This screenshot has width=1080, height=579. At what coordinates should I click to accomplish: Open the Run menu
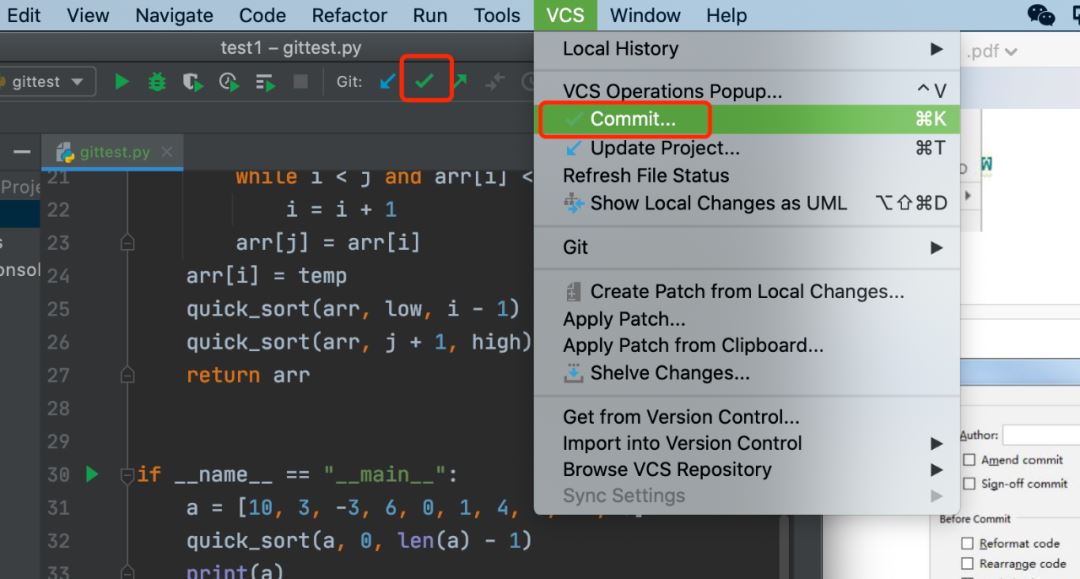[430, 15]
